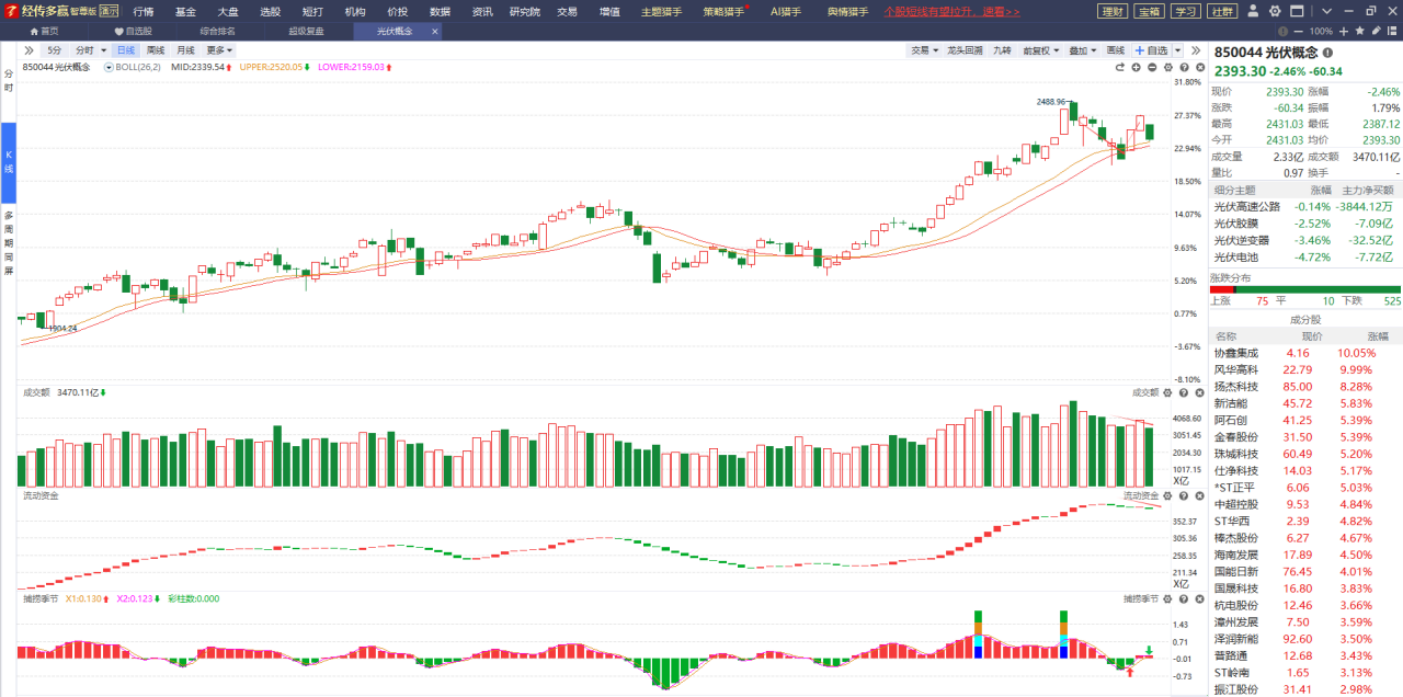
Task: Click the zoom-out minus icon above main chart
Action: pyautogui.click(x=1152, y=67)
